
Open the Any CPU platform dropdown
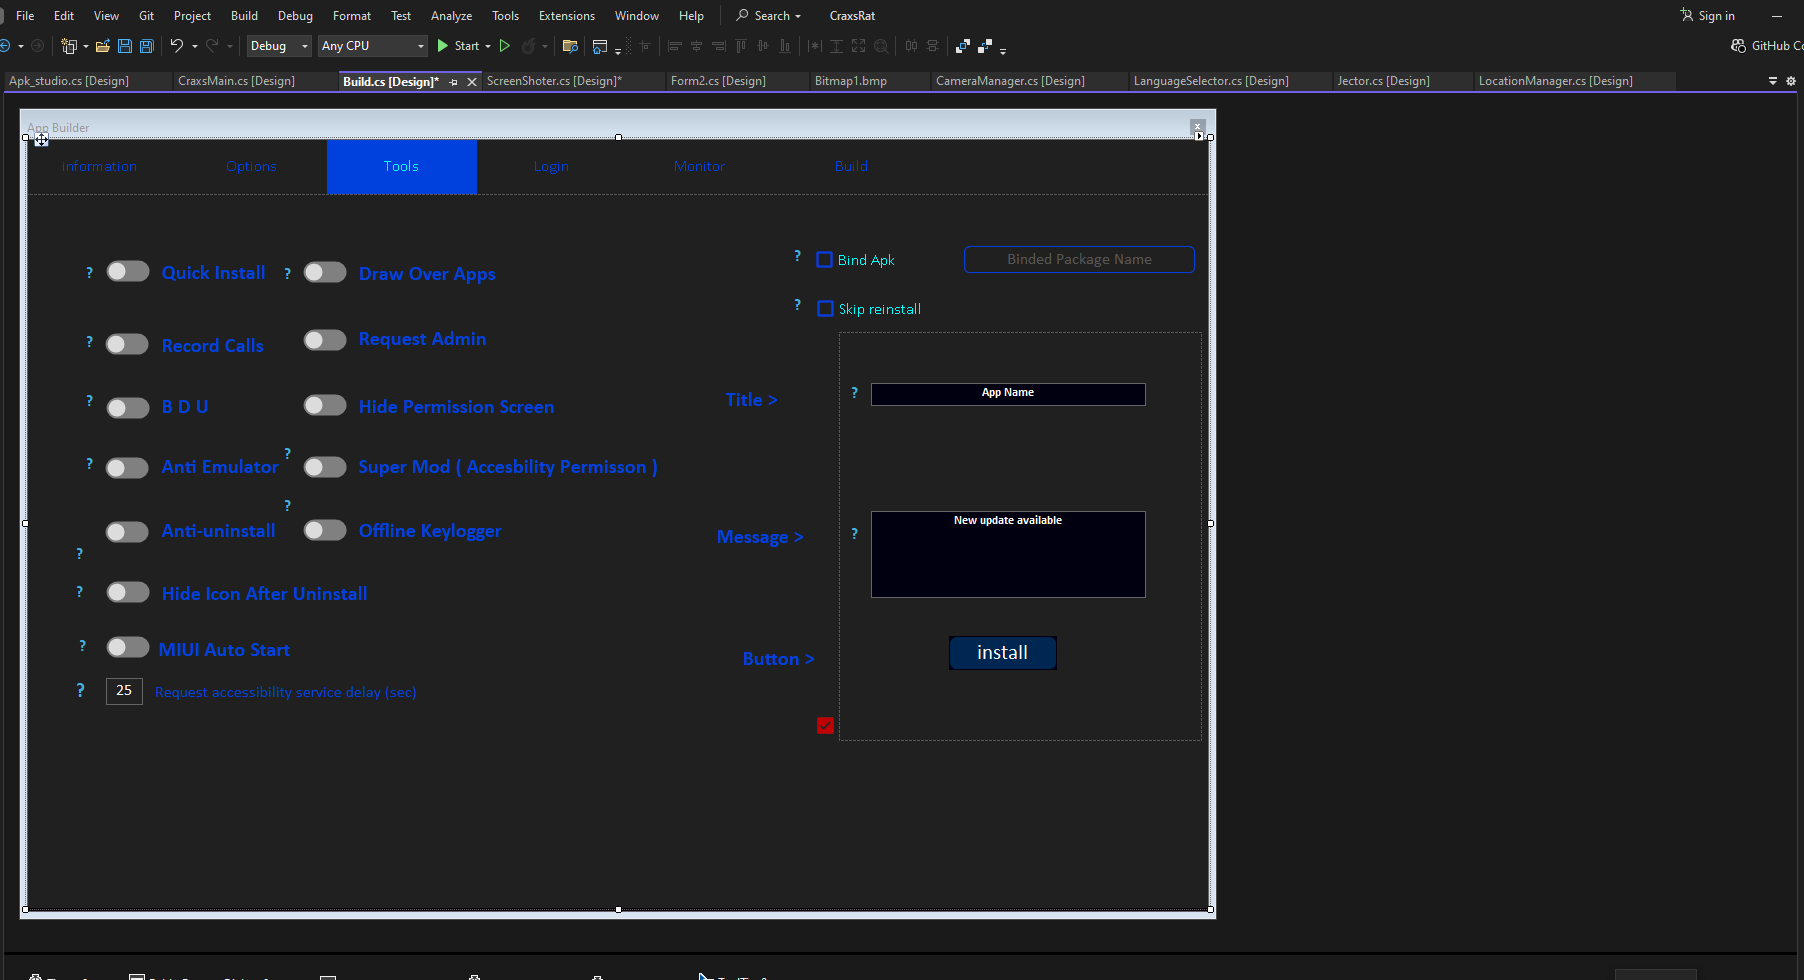pyautogui.click(x=372, y=46)
